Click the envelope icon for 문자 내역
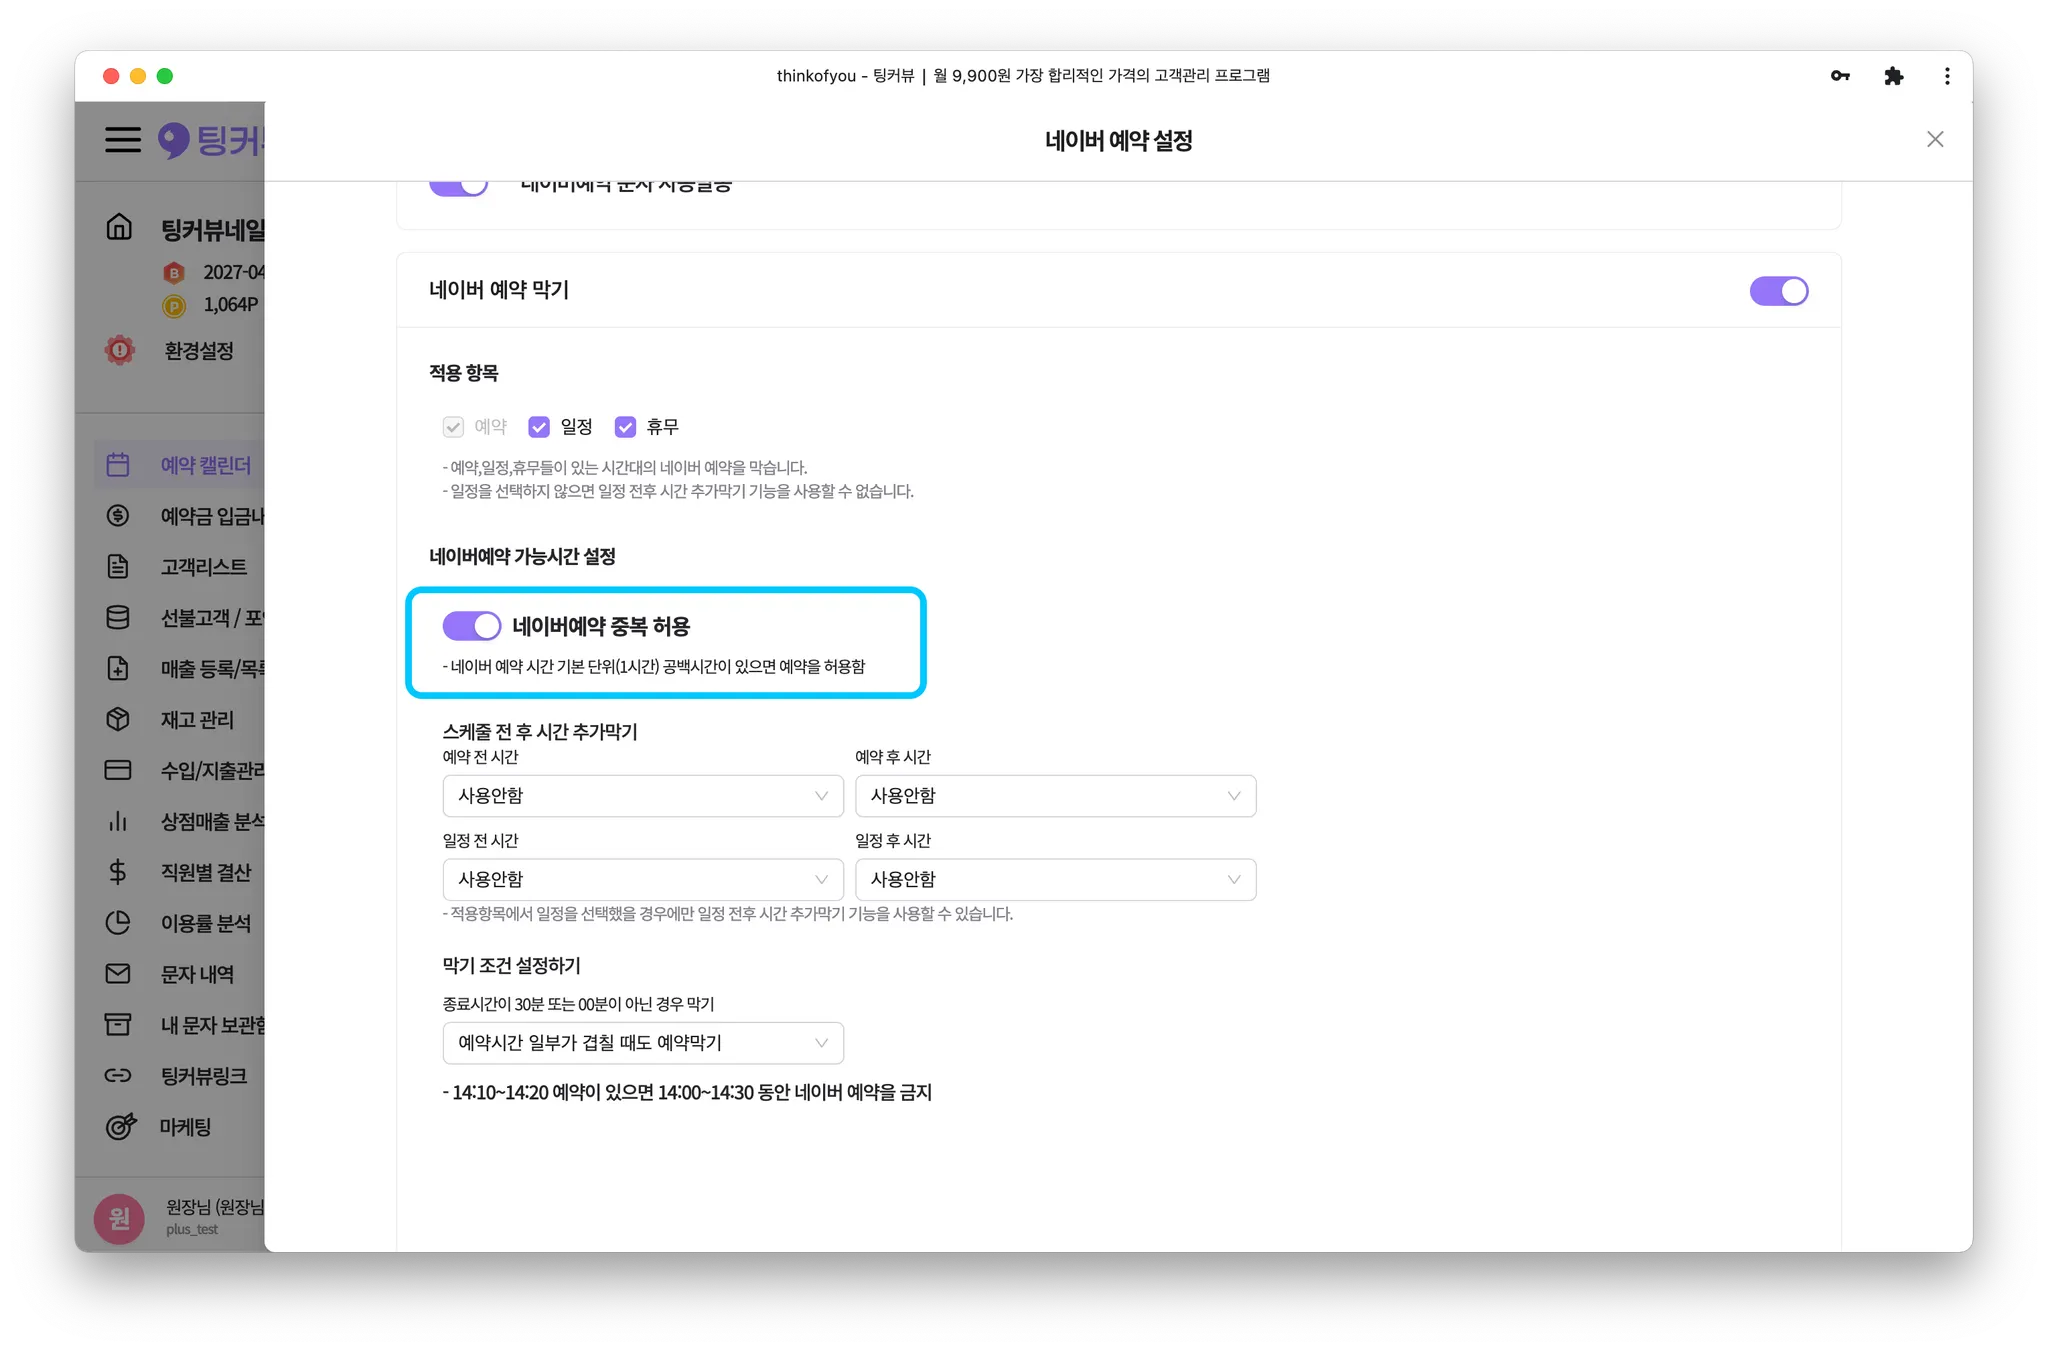 tap(118, 974)
